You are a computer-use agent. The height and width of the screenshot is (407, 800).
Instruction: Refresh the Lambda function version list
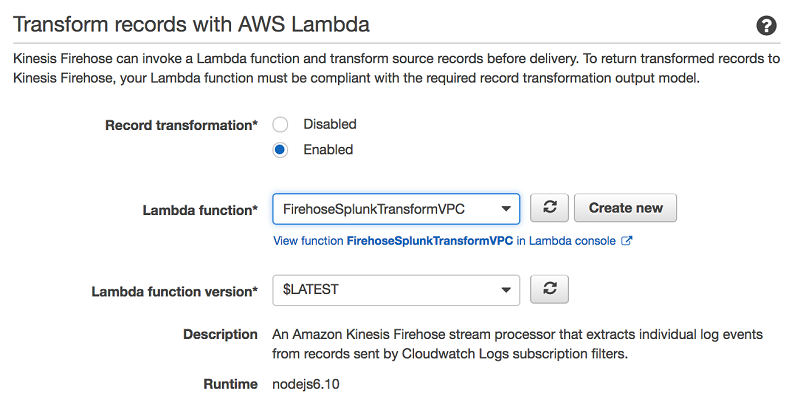point(549,289)
